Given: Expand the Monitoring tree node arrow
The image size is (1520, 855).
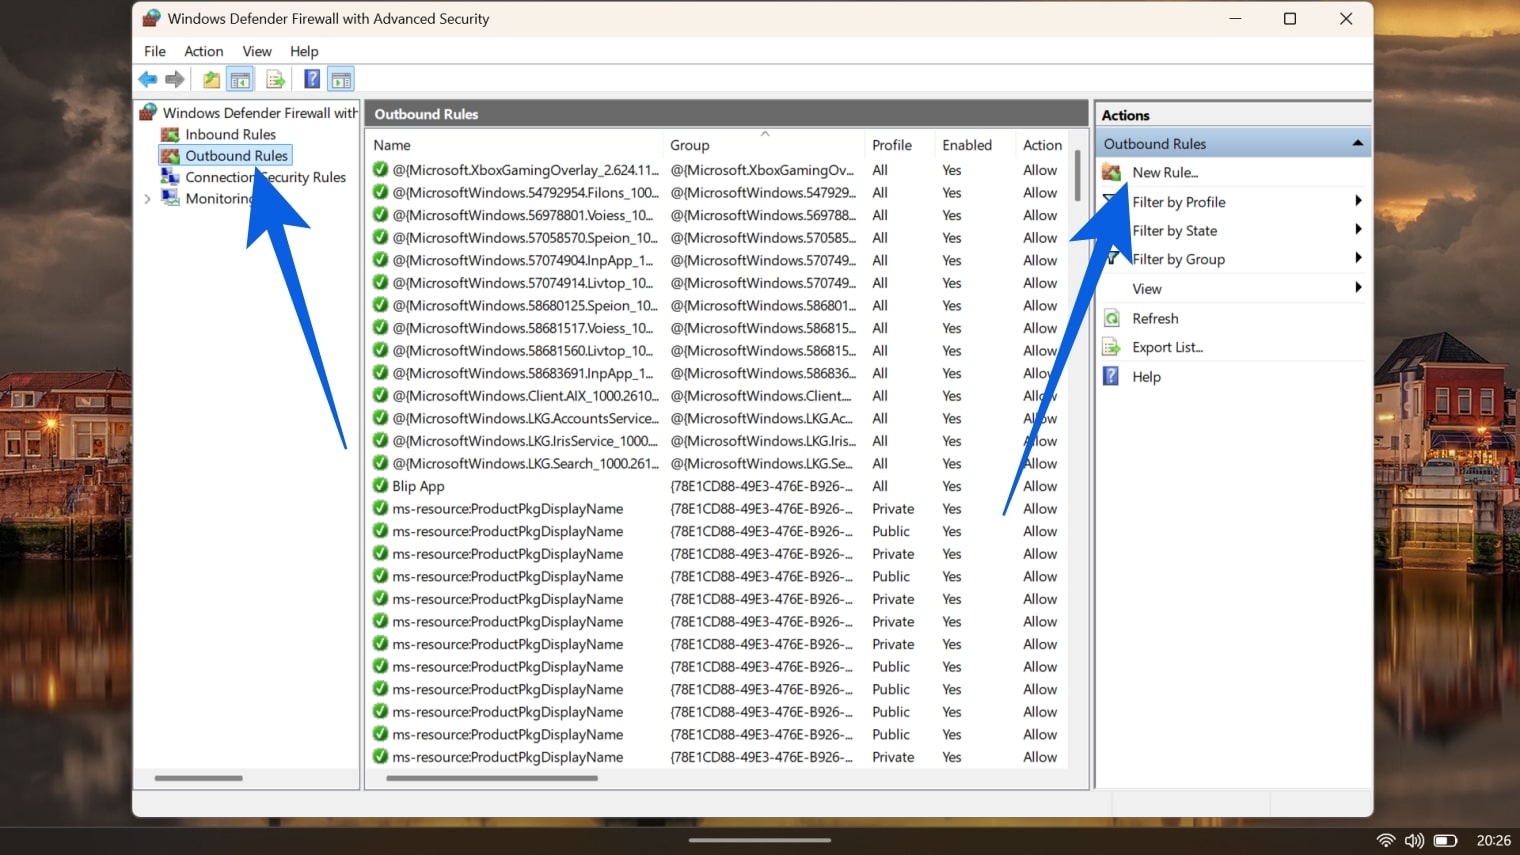Looking at the screenshot, I should pos(148,199).
